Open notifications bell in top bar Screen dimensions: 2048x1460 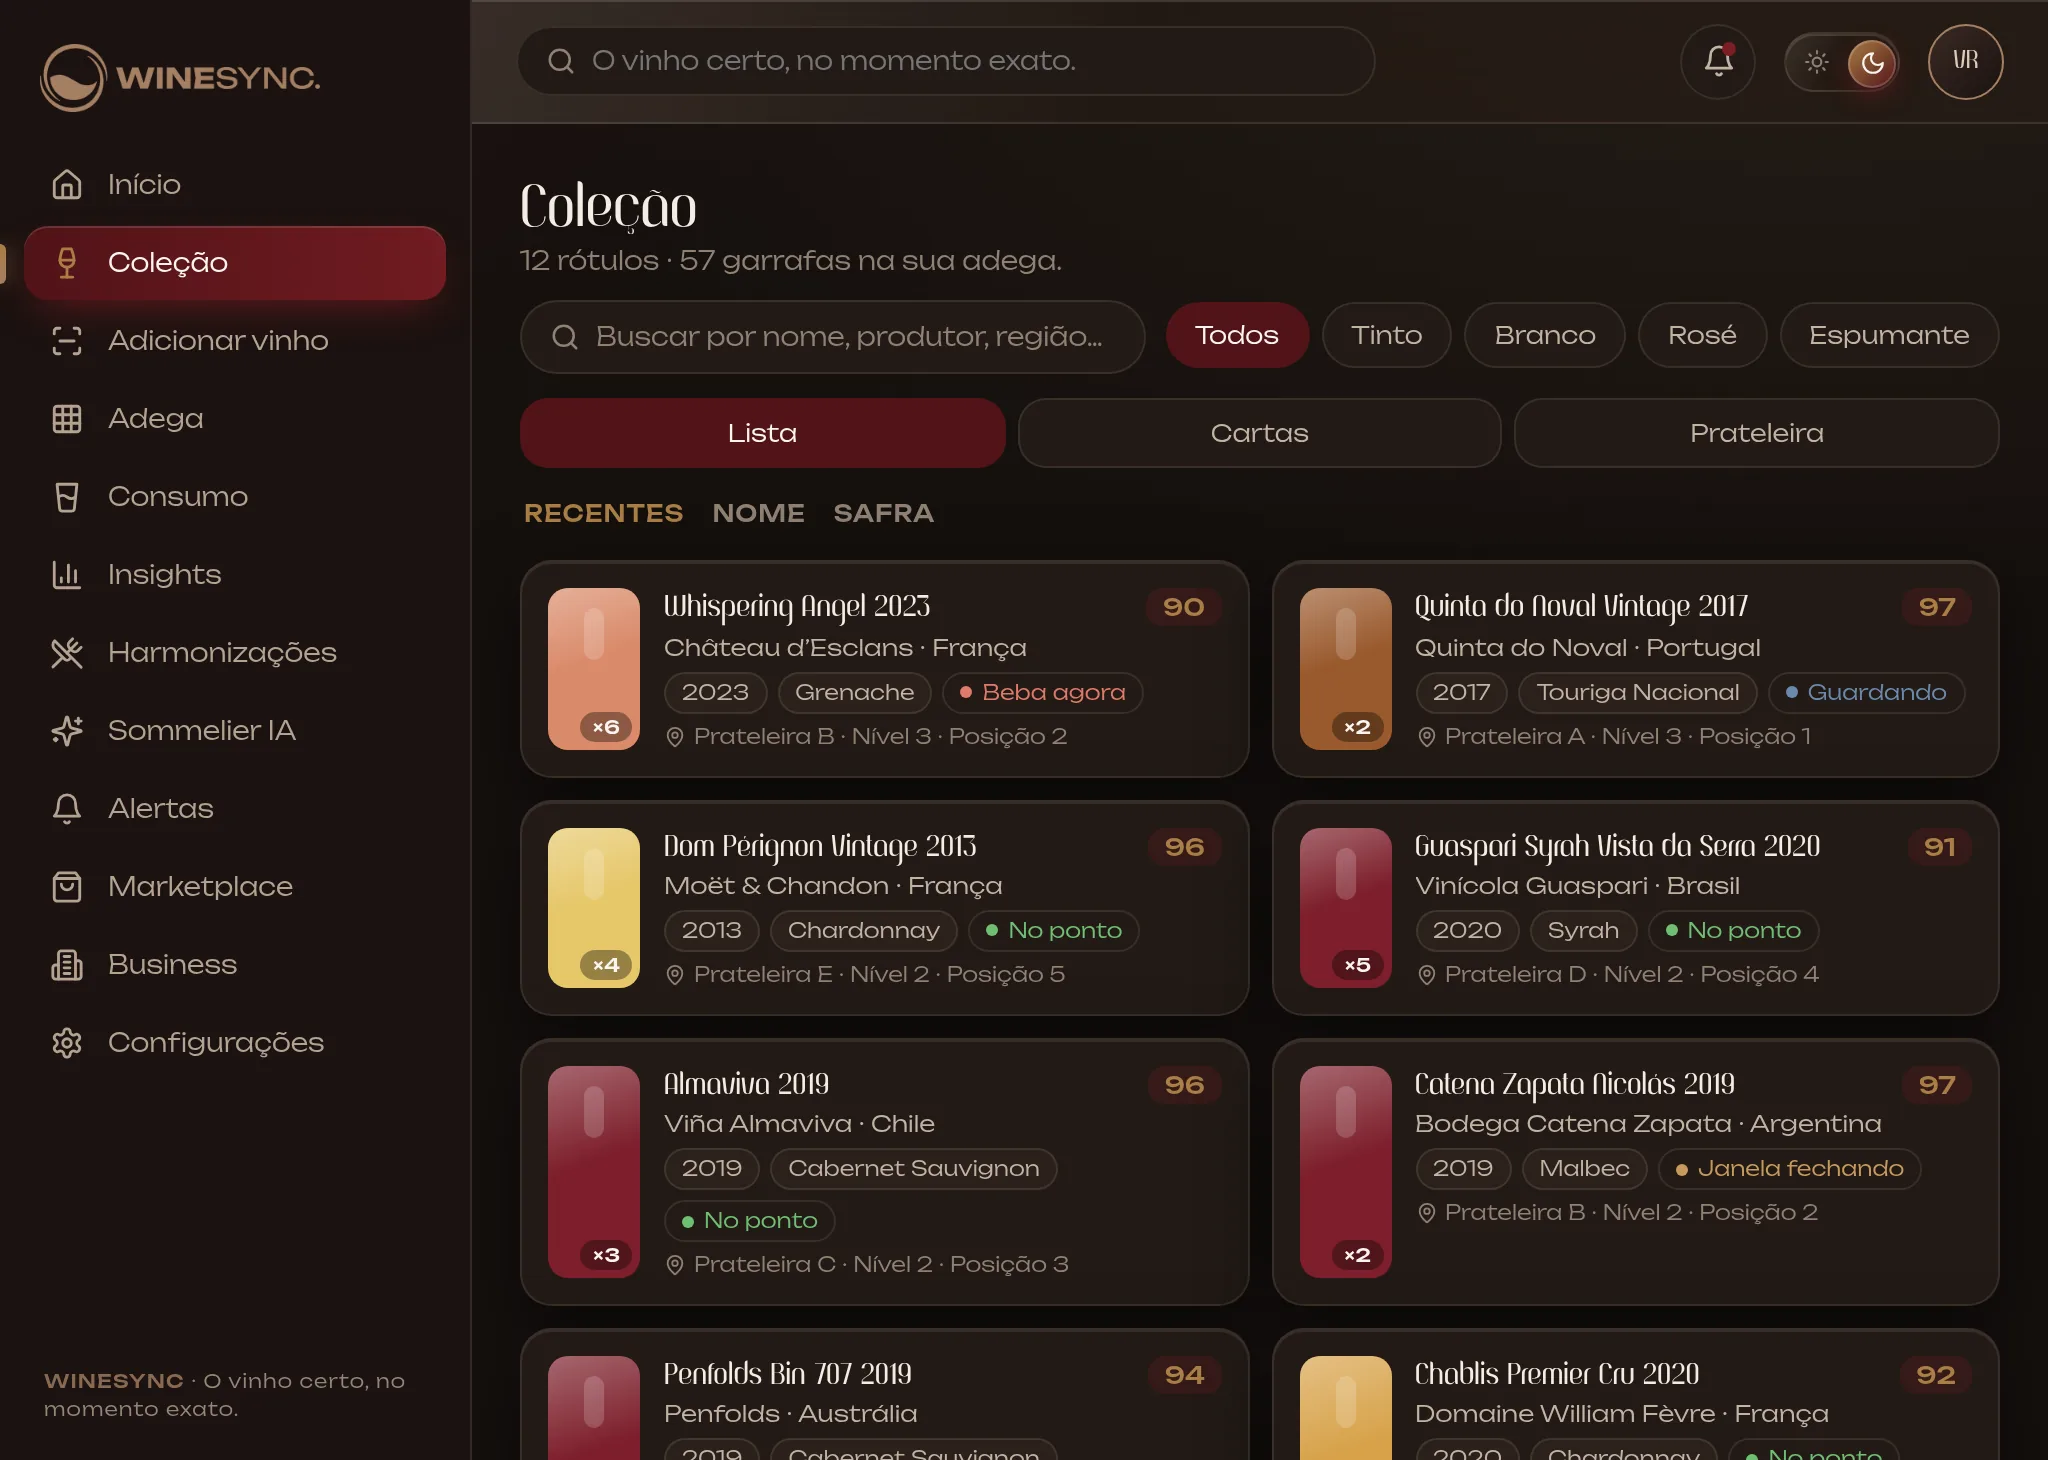click(x=1718, y=61)
